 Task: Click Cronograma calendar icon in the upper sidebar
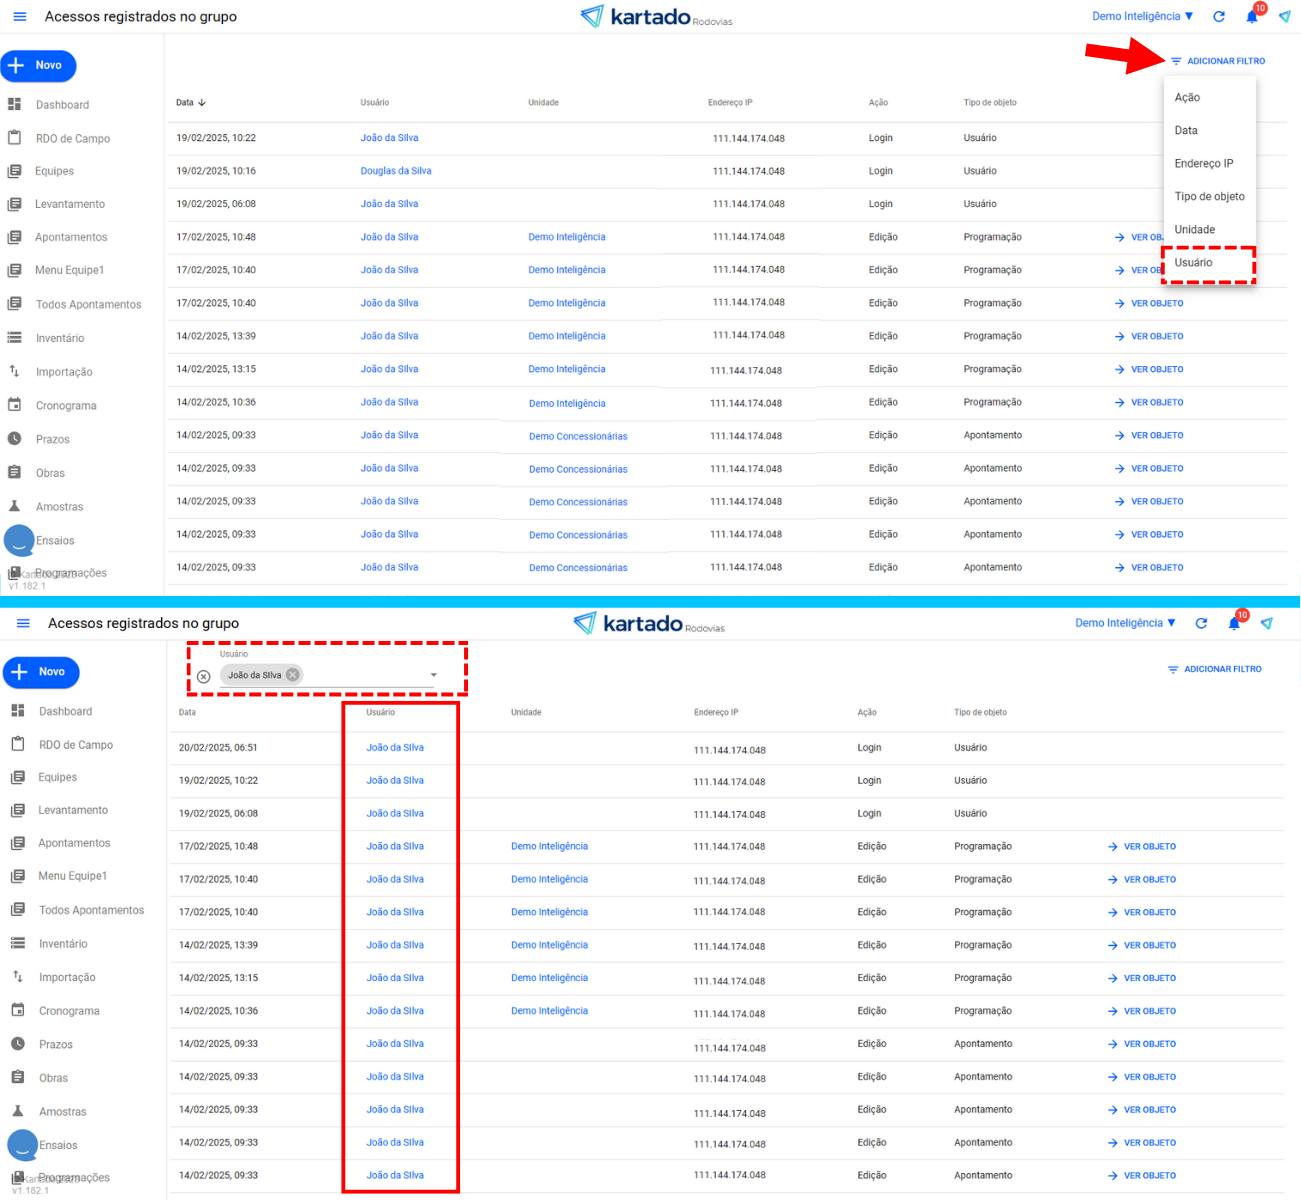pos(15,405)
